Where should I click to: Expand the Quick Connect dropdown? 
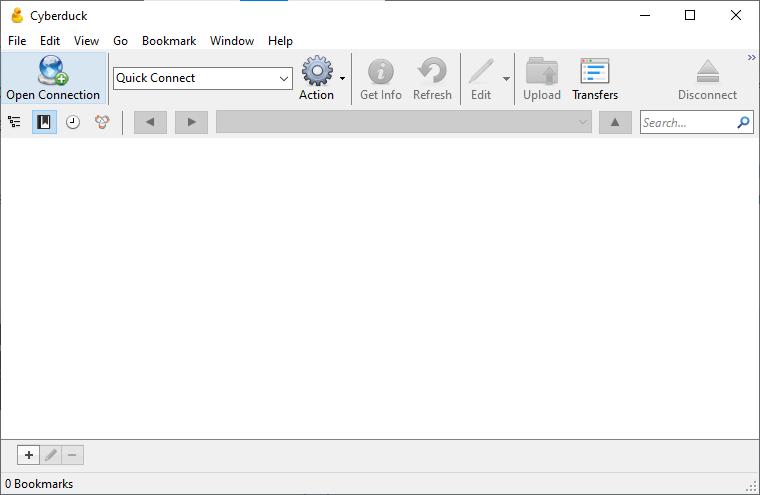pos(283,78)
